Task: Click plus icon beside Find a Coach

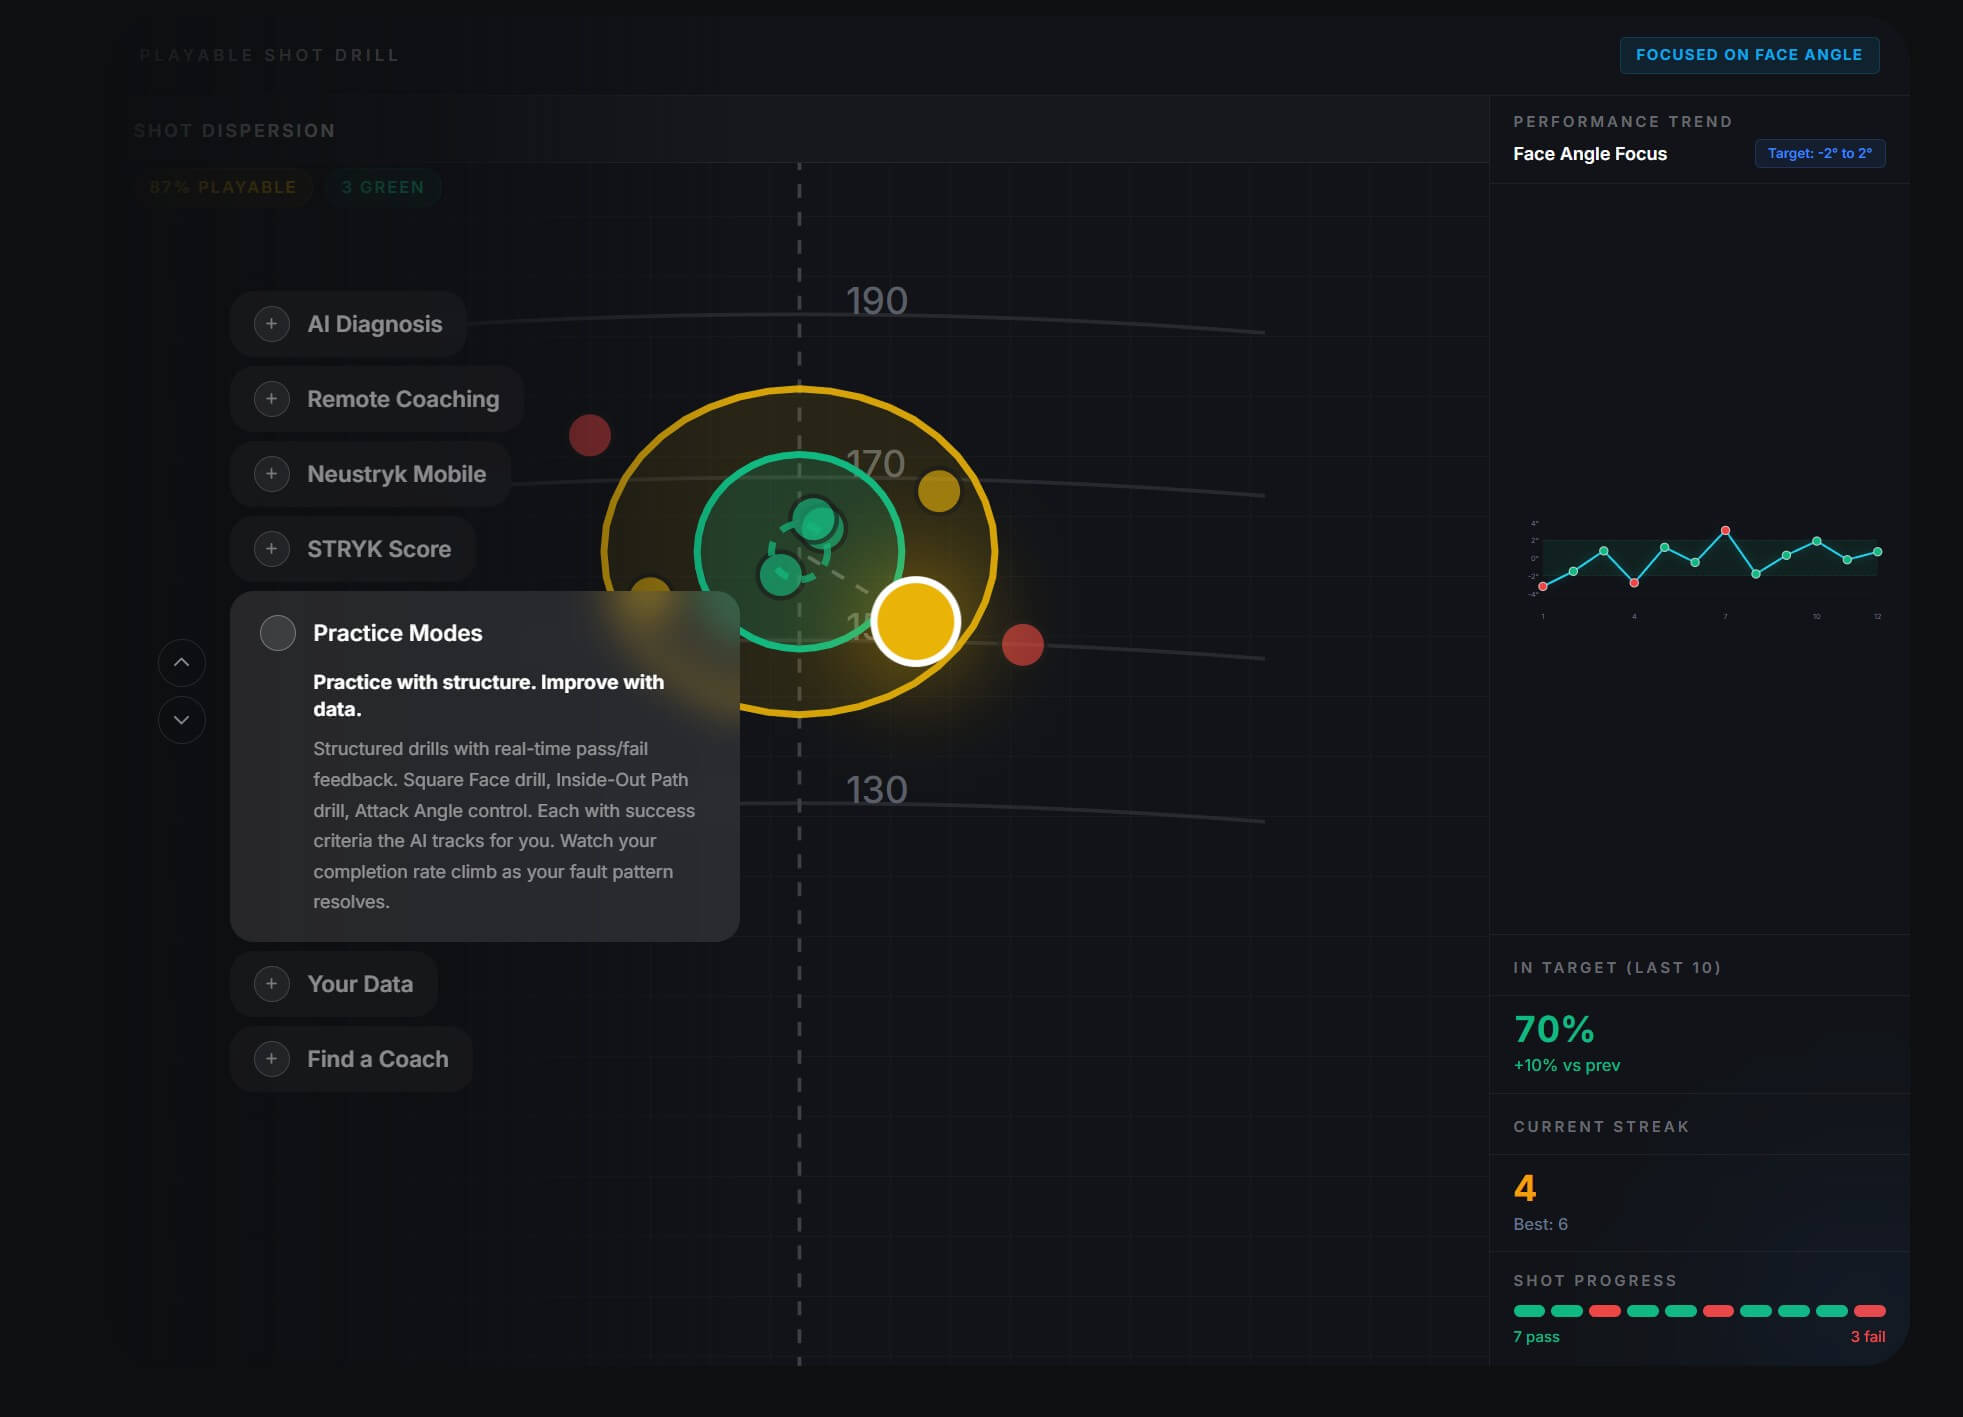Action: pyautogui.click(x=271, y=1059)
